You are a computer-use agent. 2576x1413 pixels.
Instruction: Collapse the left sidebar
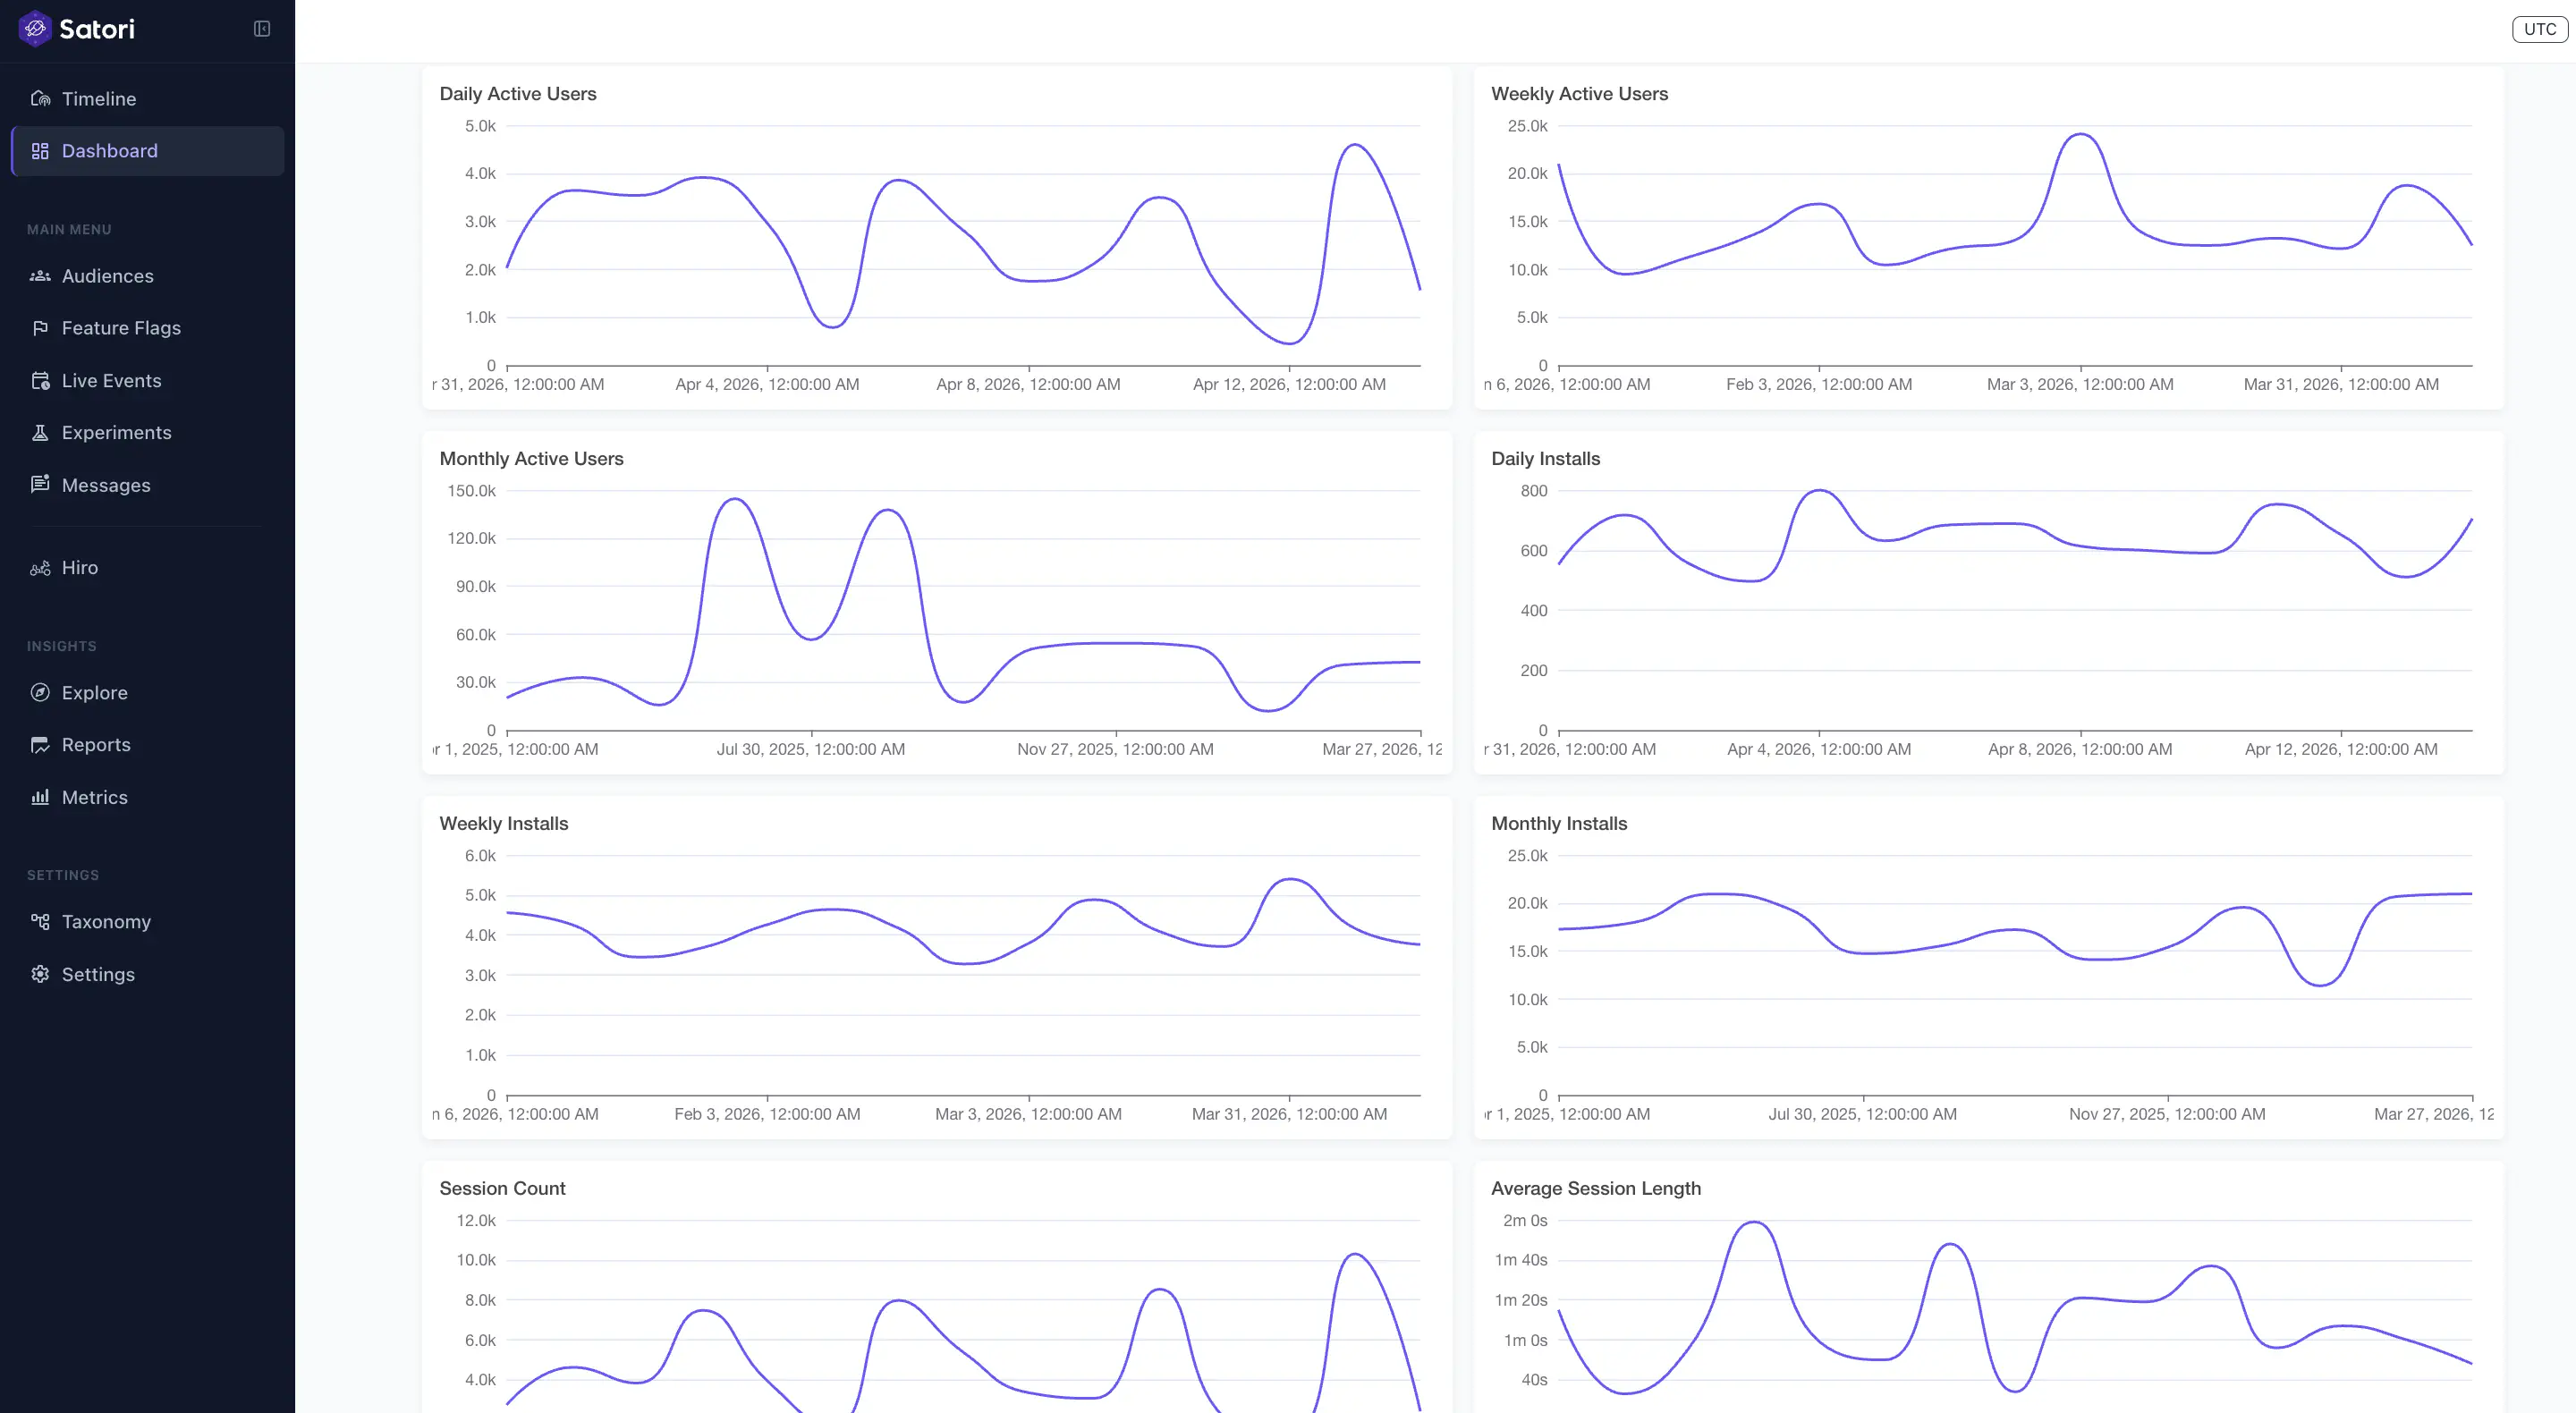261,29
